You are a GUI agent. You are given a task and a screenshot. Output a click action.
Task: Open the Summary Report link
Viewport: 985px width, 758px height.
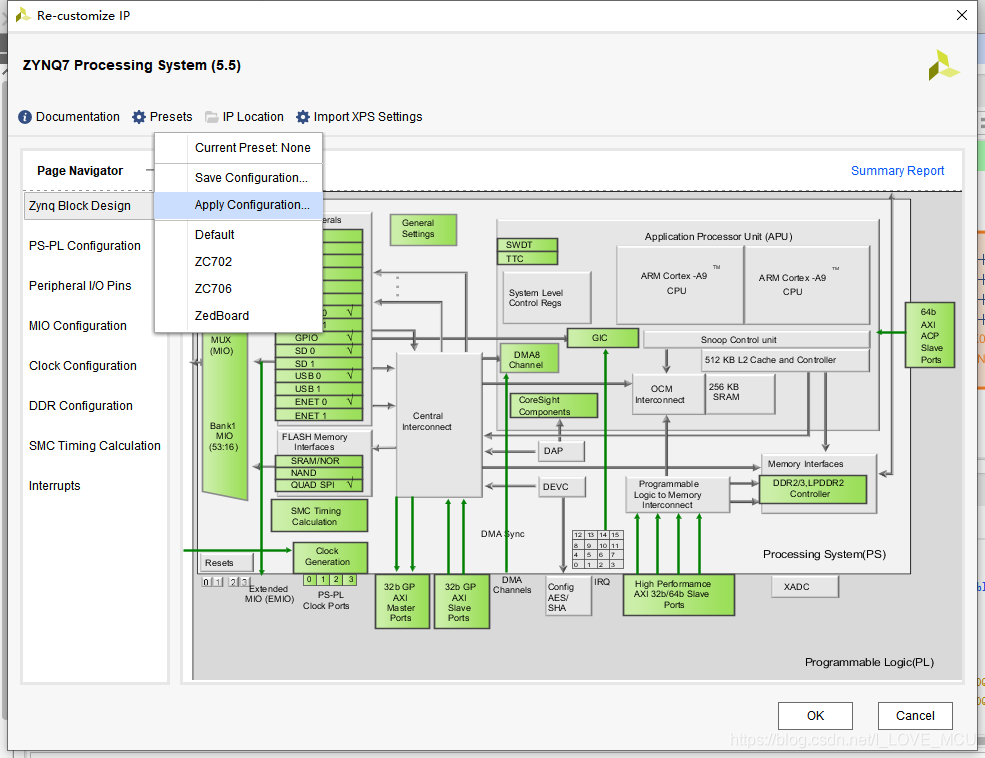click(x=897, y=171)
